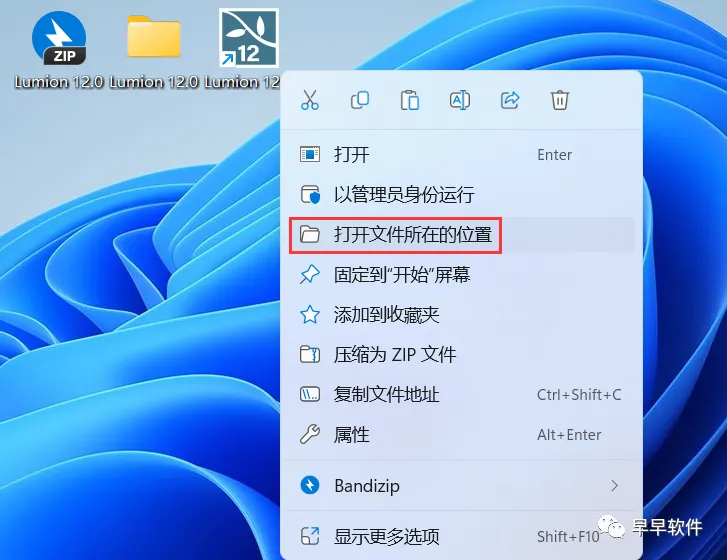Pin with 固定到"开始"屏幕 option

pos(461,274)
